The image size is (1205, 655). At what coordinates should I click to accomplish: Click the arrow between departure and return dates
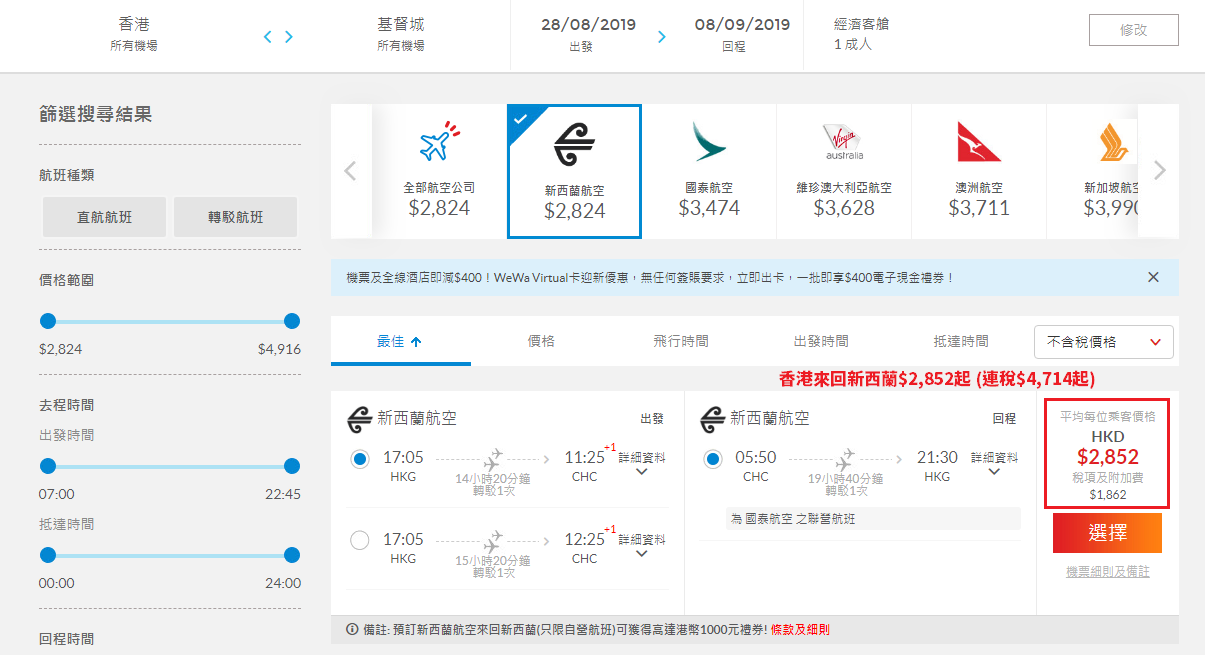[x=661, y=37]
